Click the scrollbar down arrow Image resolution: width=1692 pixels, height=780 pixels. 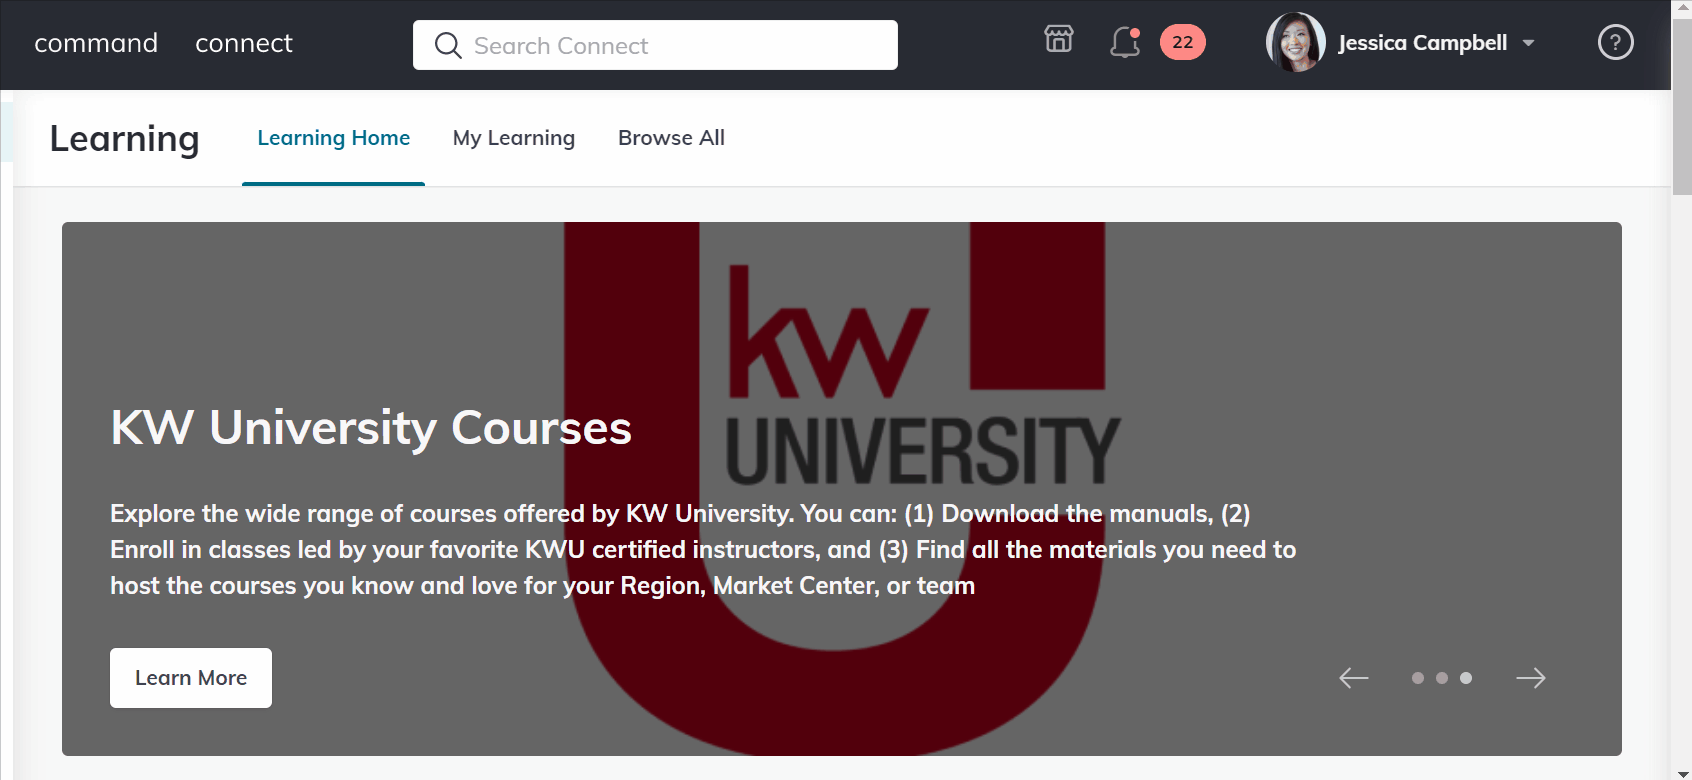pyautogui.click(x=1682, y=772)
